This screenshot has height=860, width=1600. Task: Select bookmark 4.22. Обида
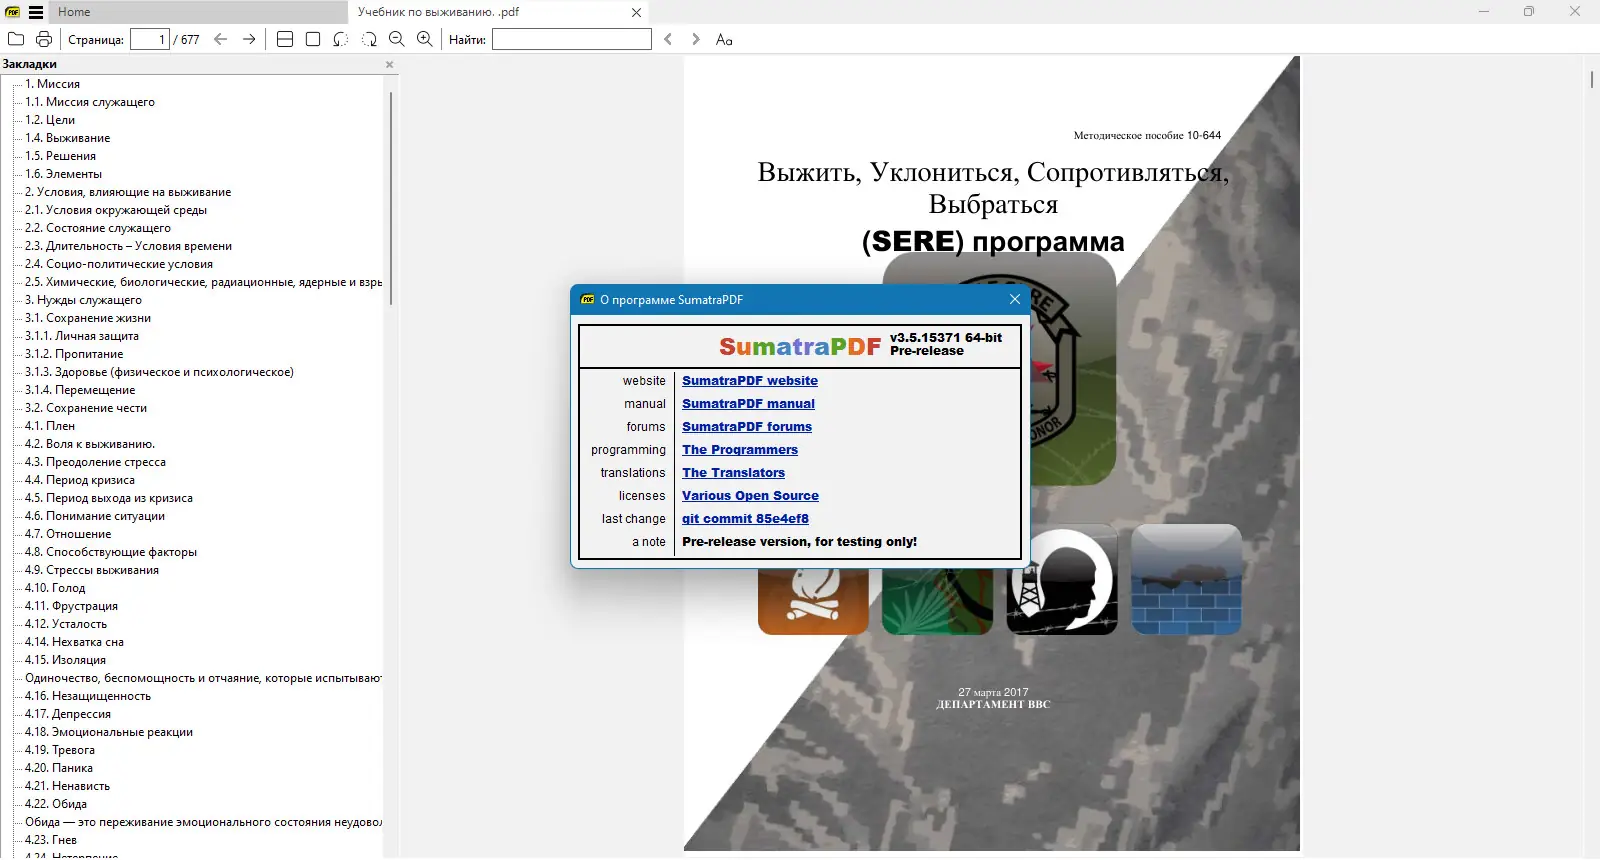[56, 804]
